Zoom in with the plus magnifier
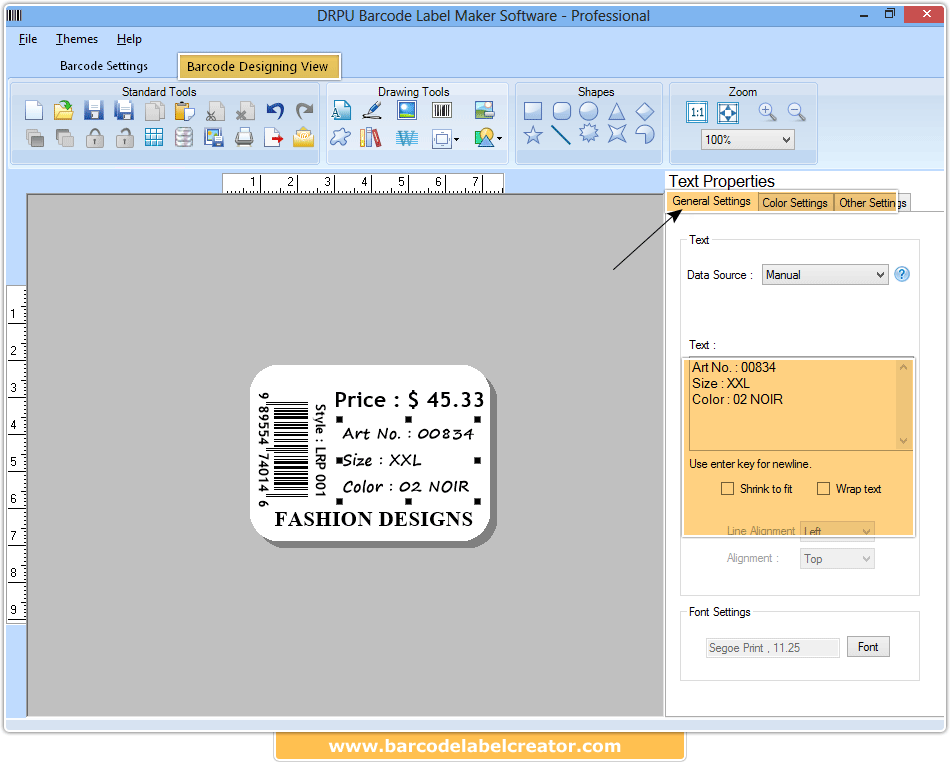 coord(767,112)
